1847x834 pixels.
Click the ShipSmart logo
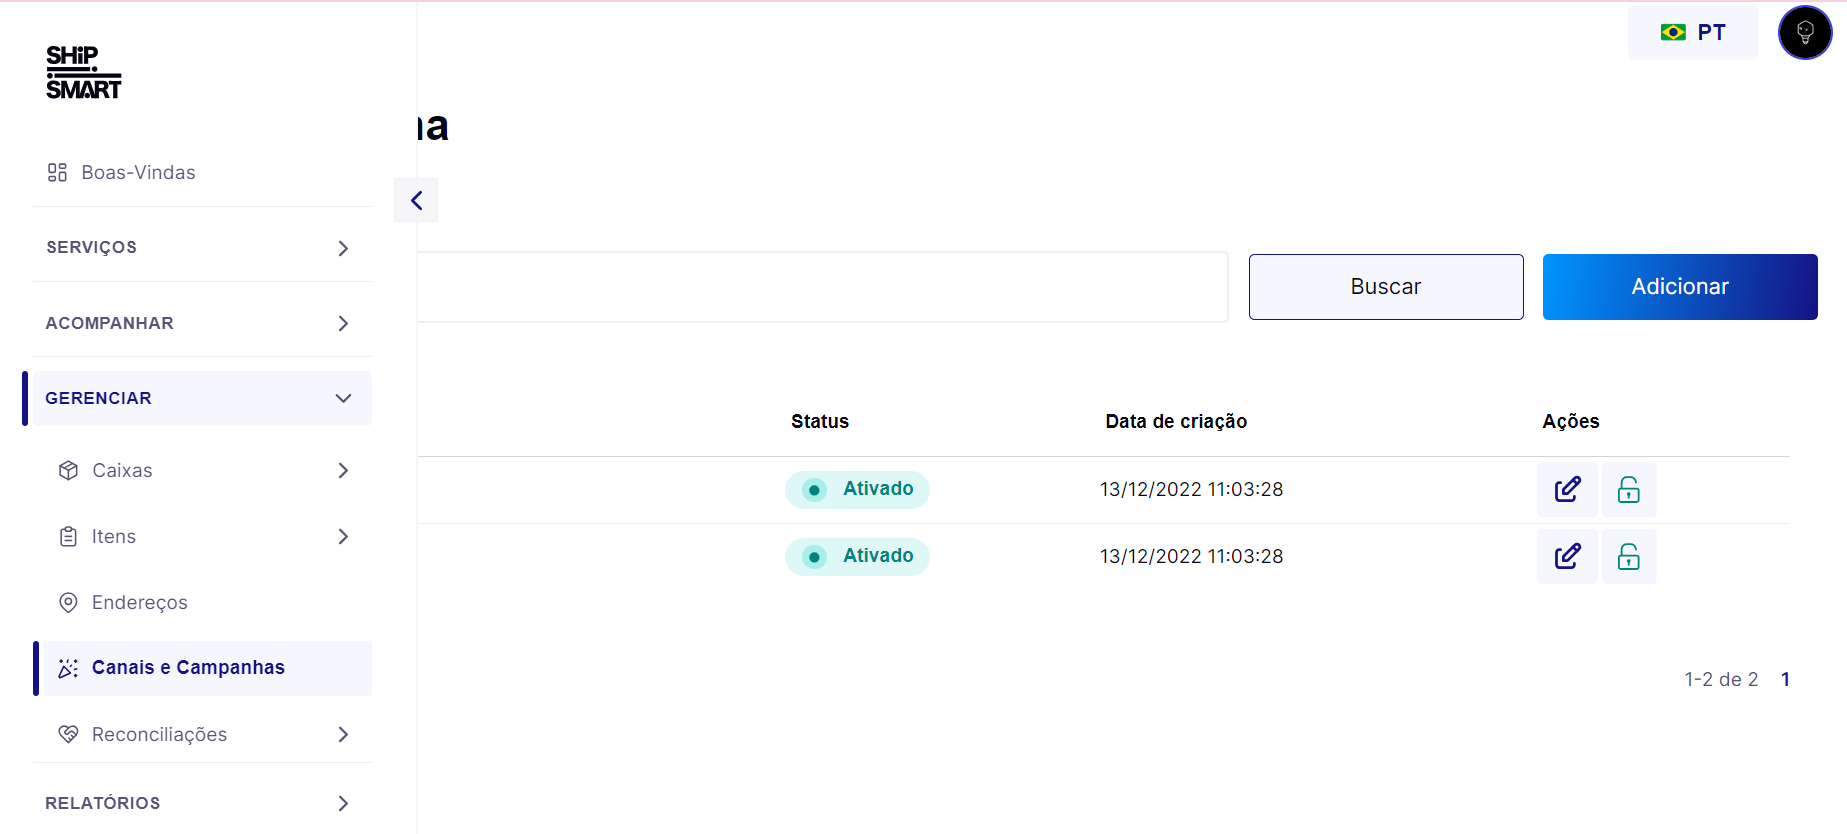click(x=83, y=72)
